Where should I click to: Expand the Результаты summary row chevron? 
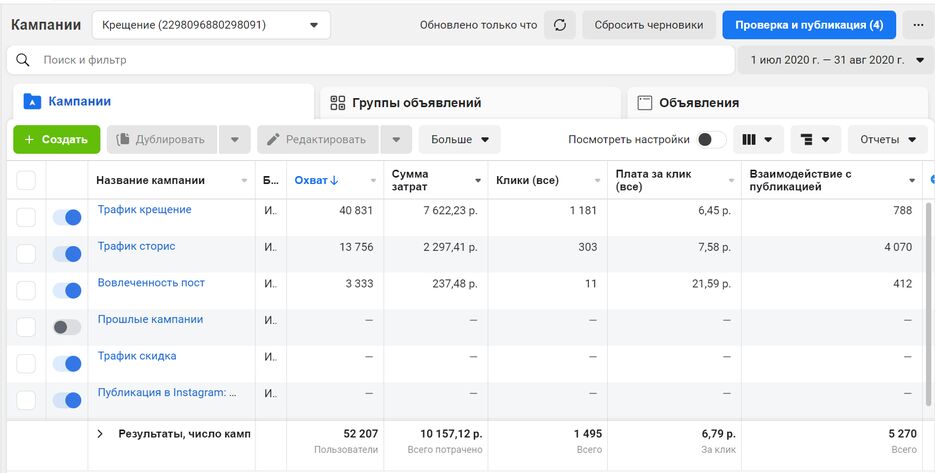[100, 434]
